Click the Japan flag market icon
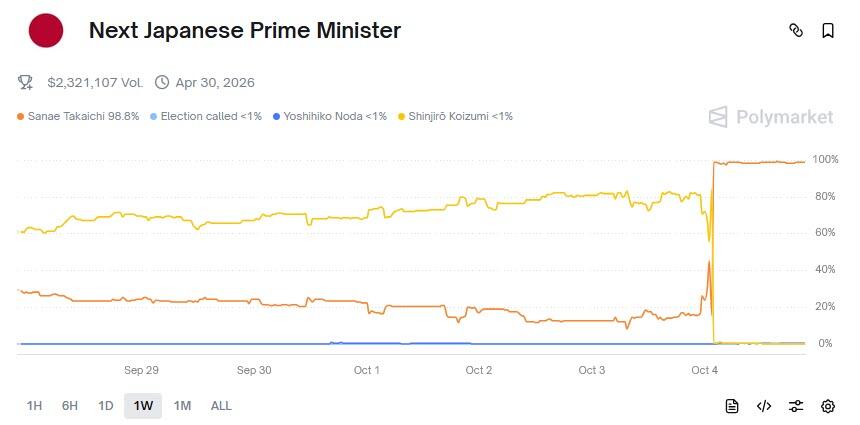The width and height of the screenshot is (860, 425). [46, 31]
